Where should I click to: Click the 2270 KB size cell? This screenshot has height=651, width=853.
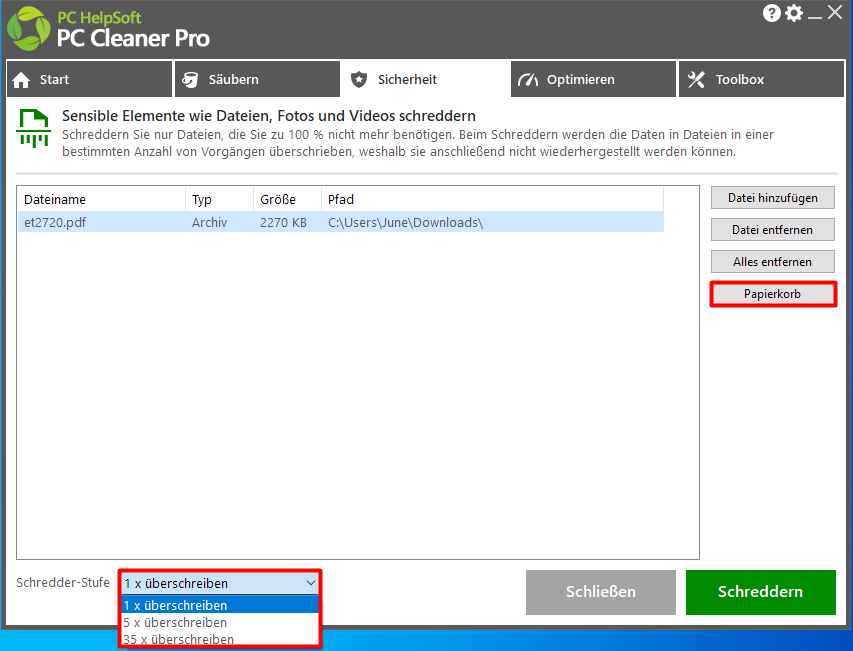pos(283,222)
